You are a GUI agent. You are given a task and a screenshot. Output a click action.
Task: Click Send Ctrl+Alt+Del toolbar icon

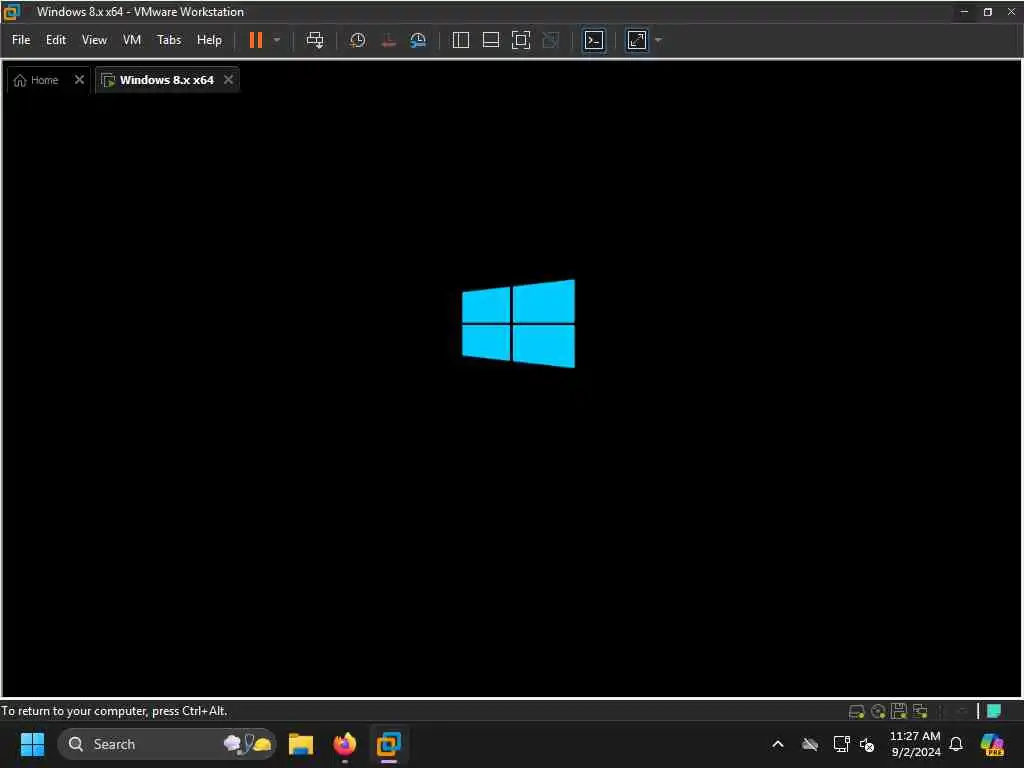[315, 40]
